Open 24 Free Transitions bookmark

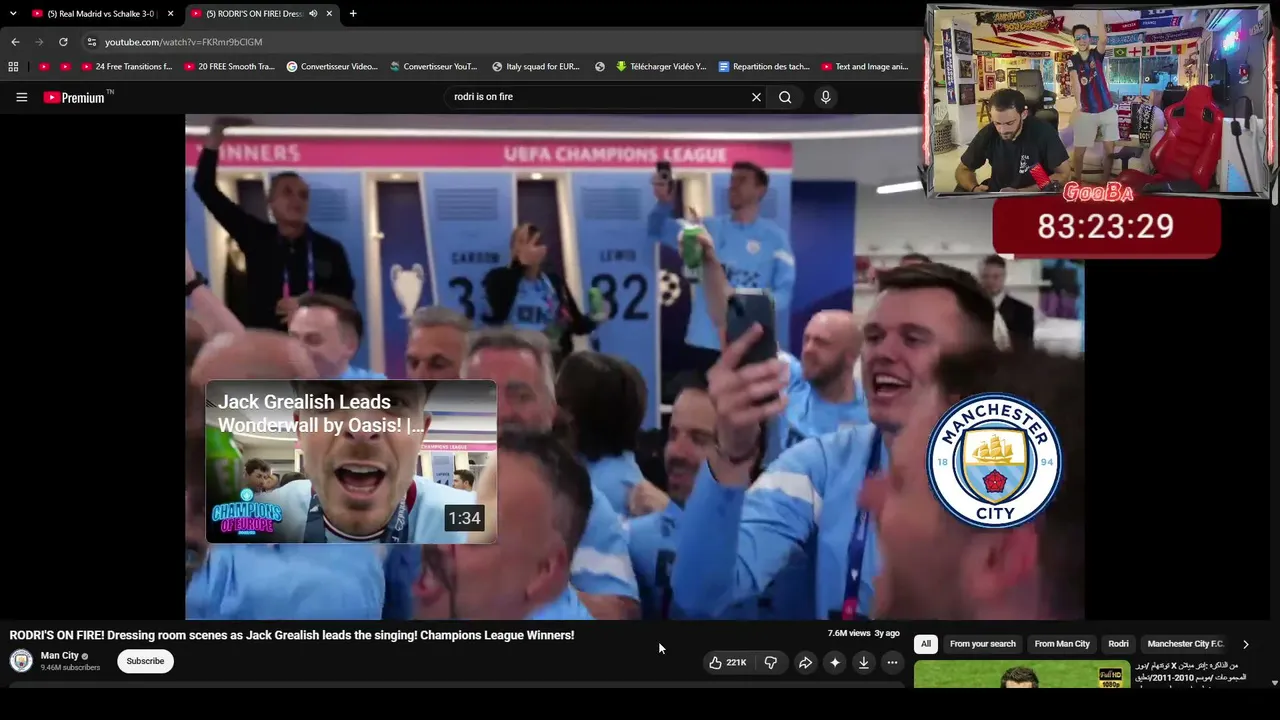tap(127, 67)
